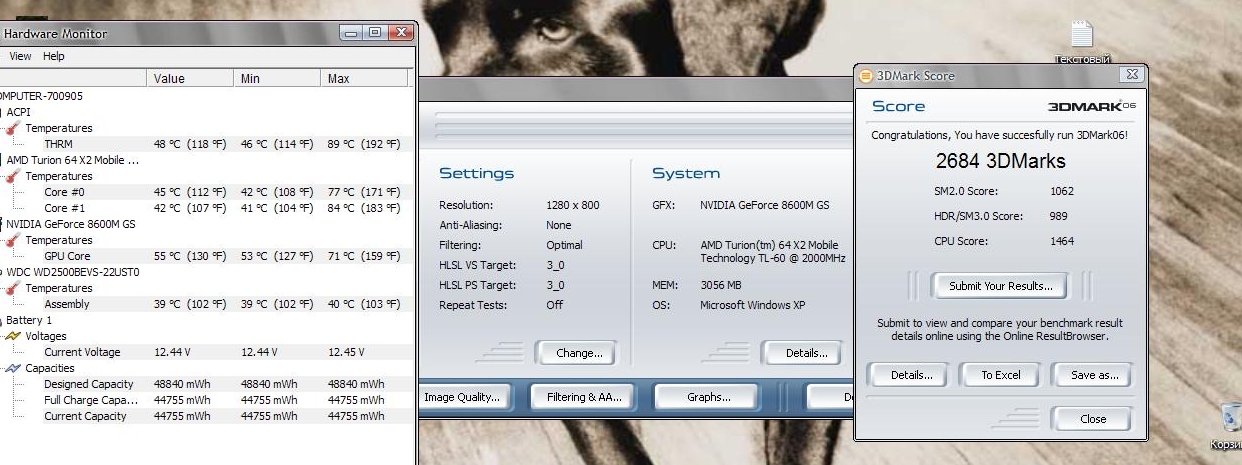Select the GPU Core row
Image resolution: width=1242 pixels, height=465 pixels.
[206, 256]
